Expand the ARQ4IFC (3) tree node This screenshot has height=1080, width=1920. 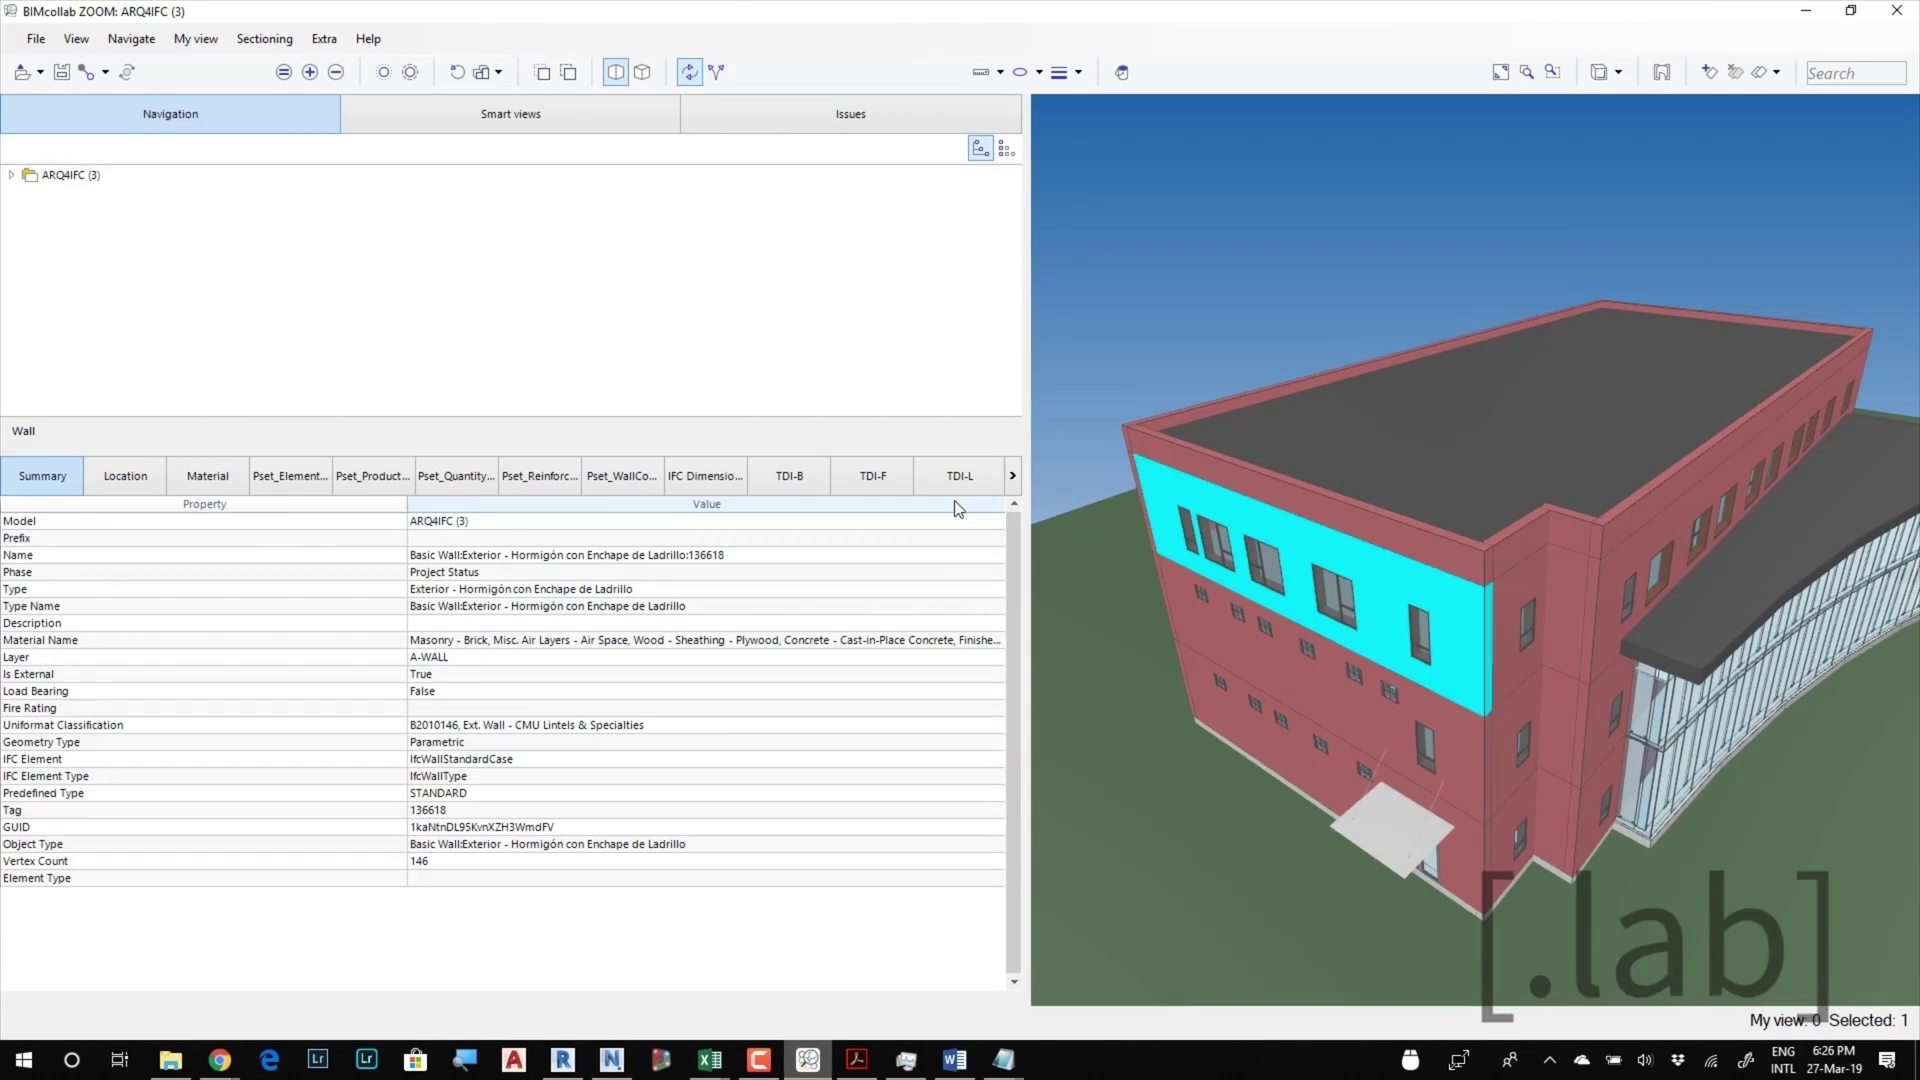click(x=11, y=175)
